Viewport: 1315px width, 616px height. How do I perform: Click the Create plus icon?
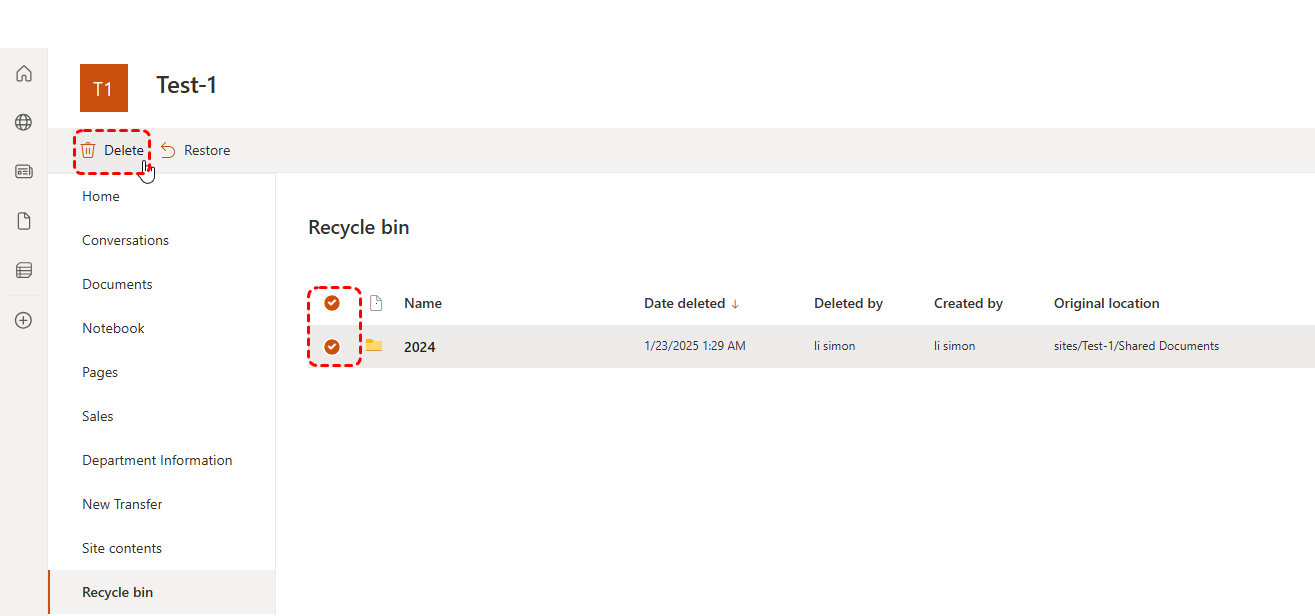[x=24, y=321]
